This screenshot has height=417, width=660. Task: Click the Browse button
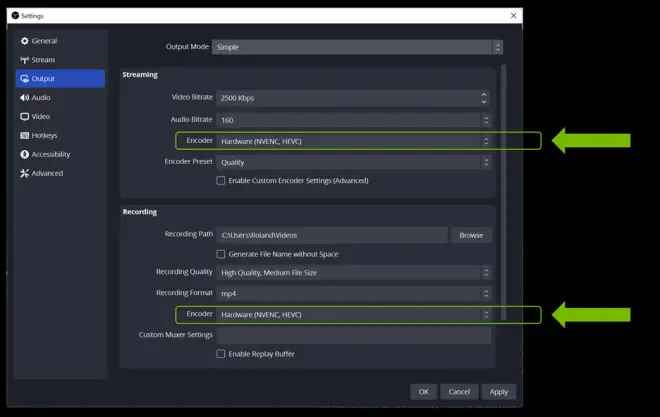tap(471, 235)
